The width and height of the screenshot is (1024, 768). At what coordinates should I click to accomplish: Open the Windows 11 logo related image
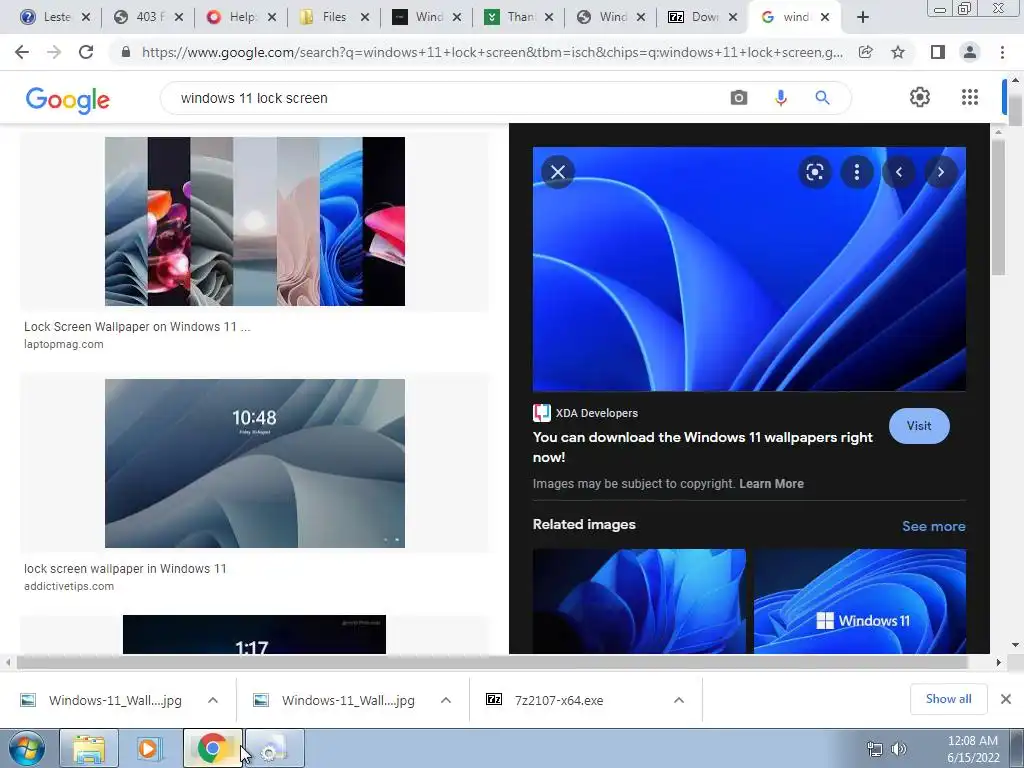[860, 601]
